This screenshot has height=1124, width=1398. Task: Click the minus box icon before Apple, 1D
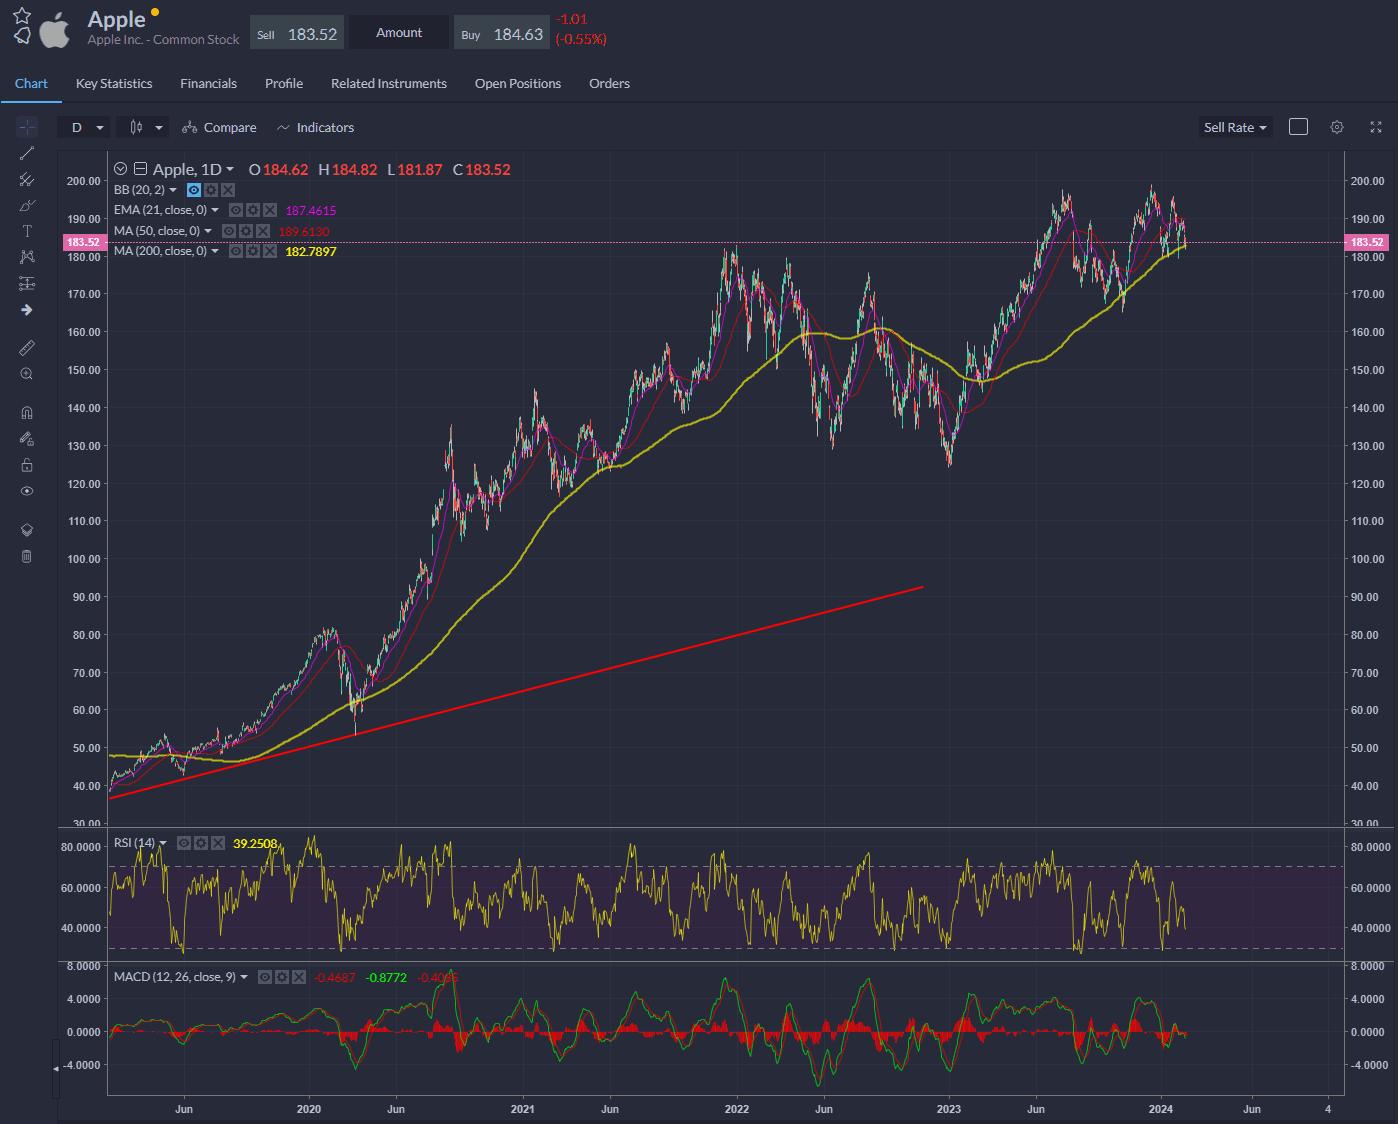[x=140, y=169]
